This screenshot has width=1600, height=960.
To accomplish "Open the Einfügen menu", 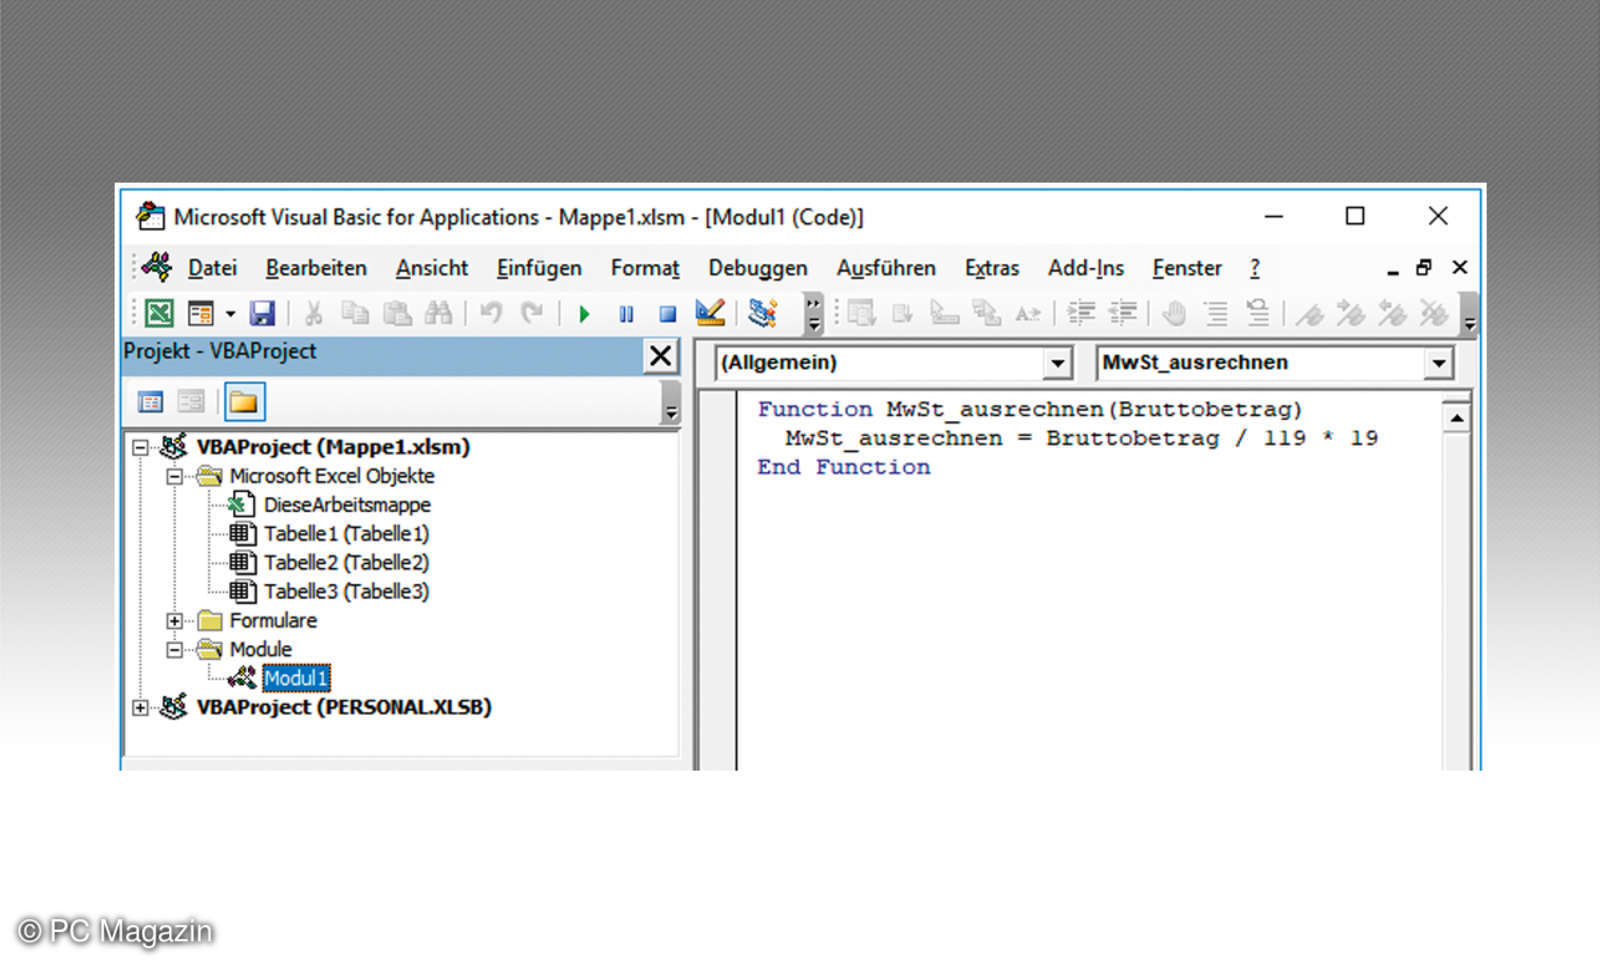I will pyautogui.click(x=538, y=268).
